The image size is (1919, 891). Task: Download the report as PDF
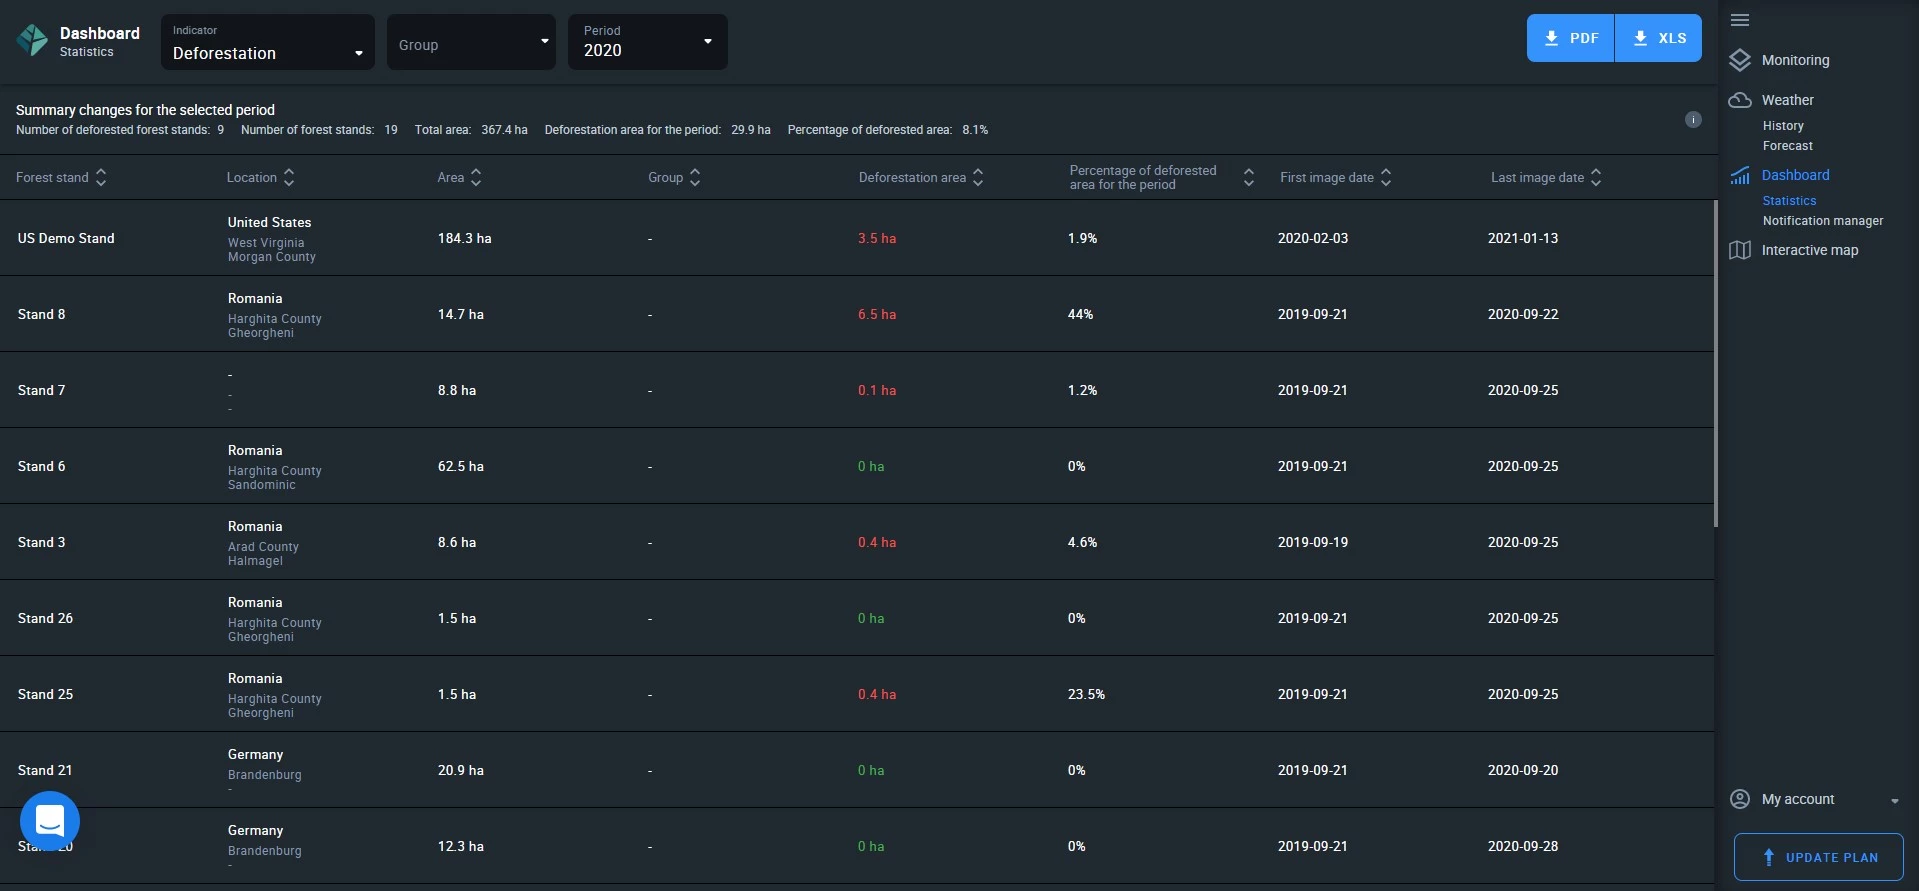click(1570, 38)
